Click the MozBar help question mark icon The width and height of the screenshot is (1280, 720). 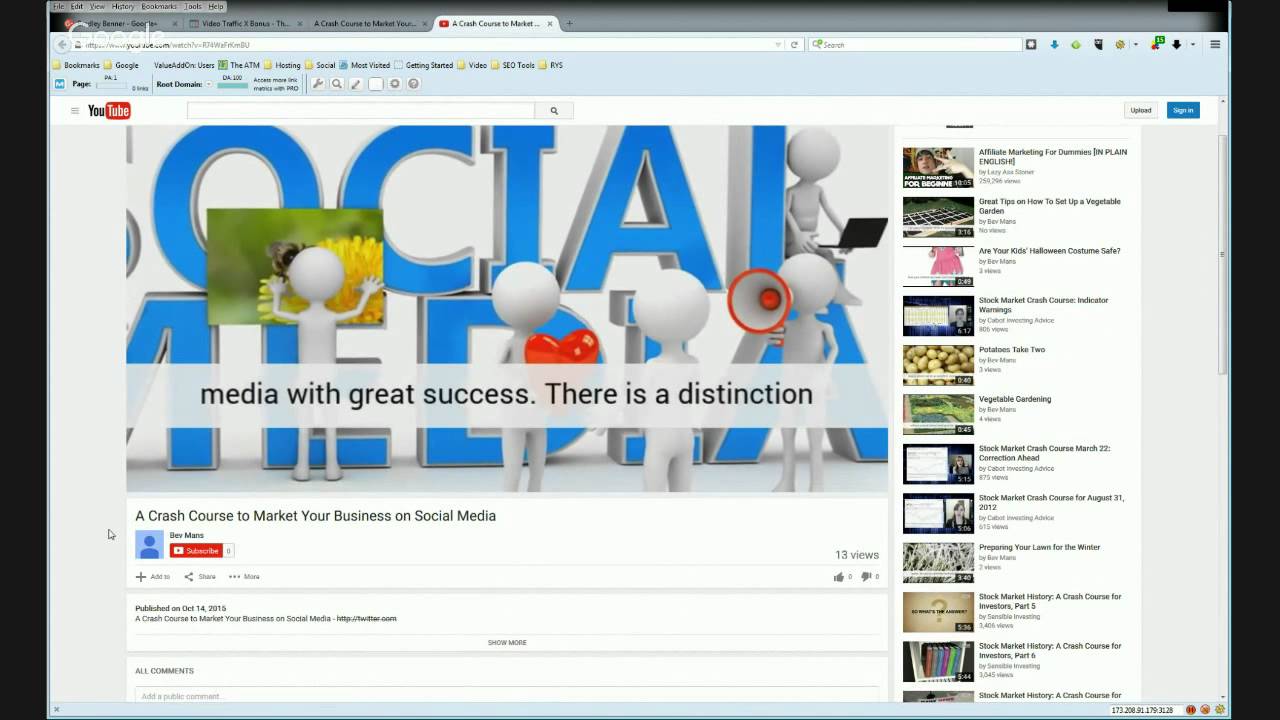[x=413, y=84]
